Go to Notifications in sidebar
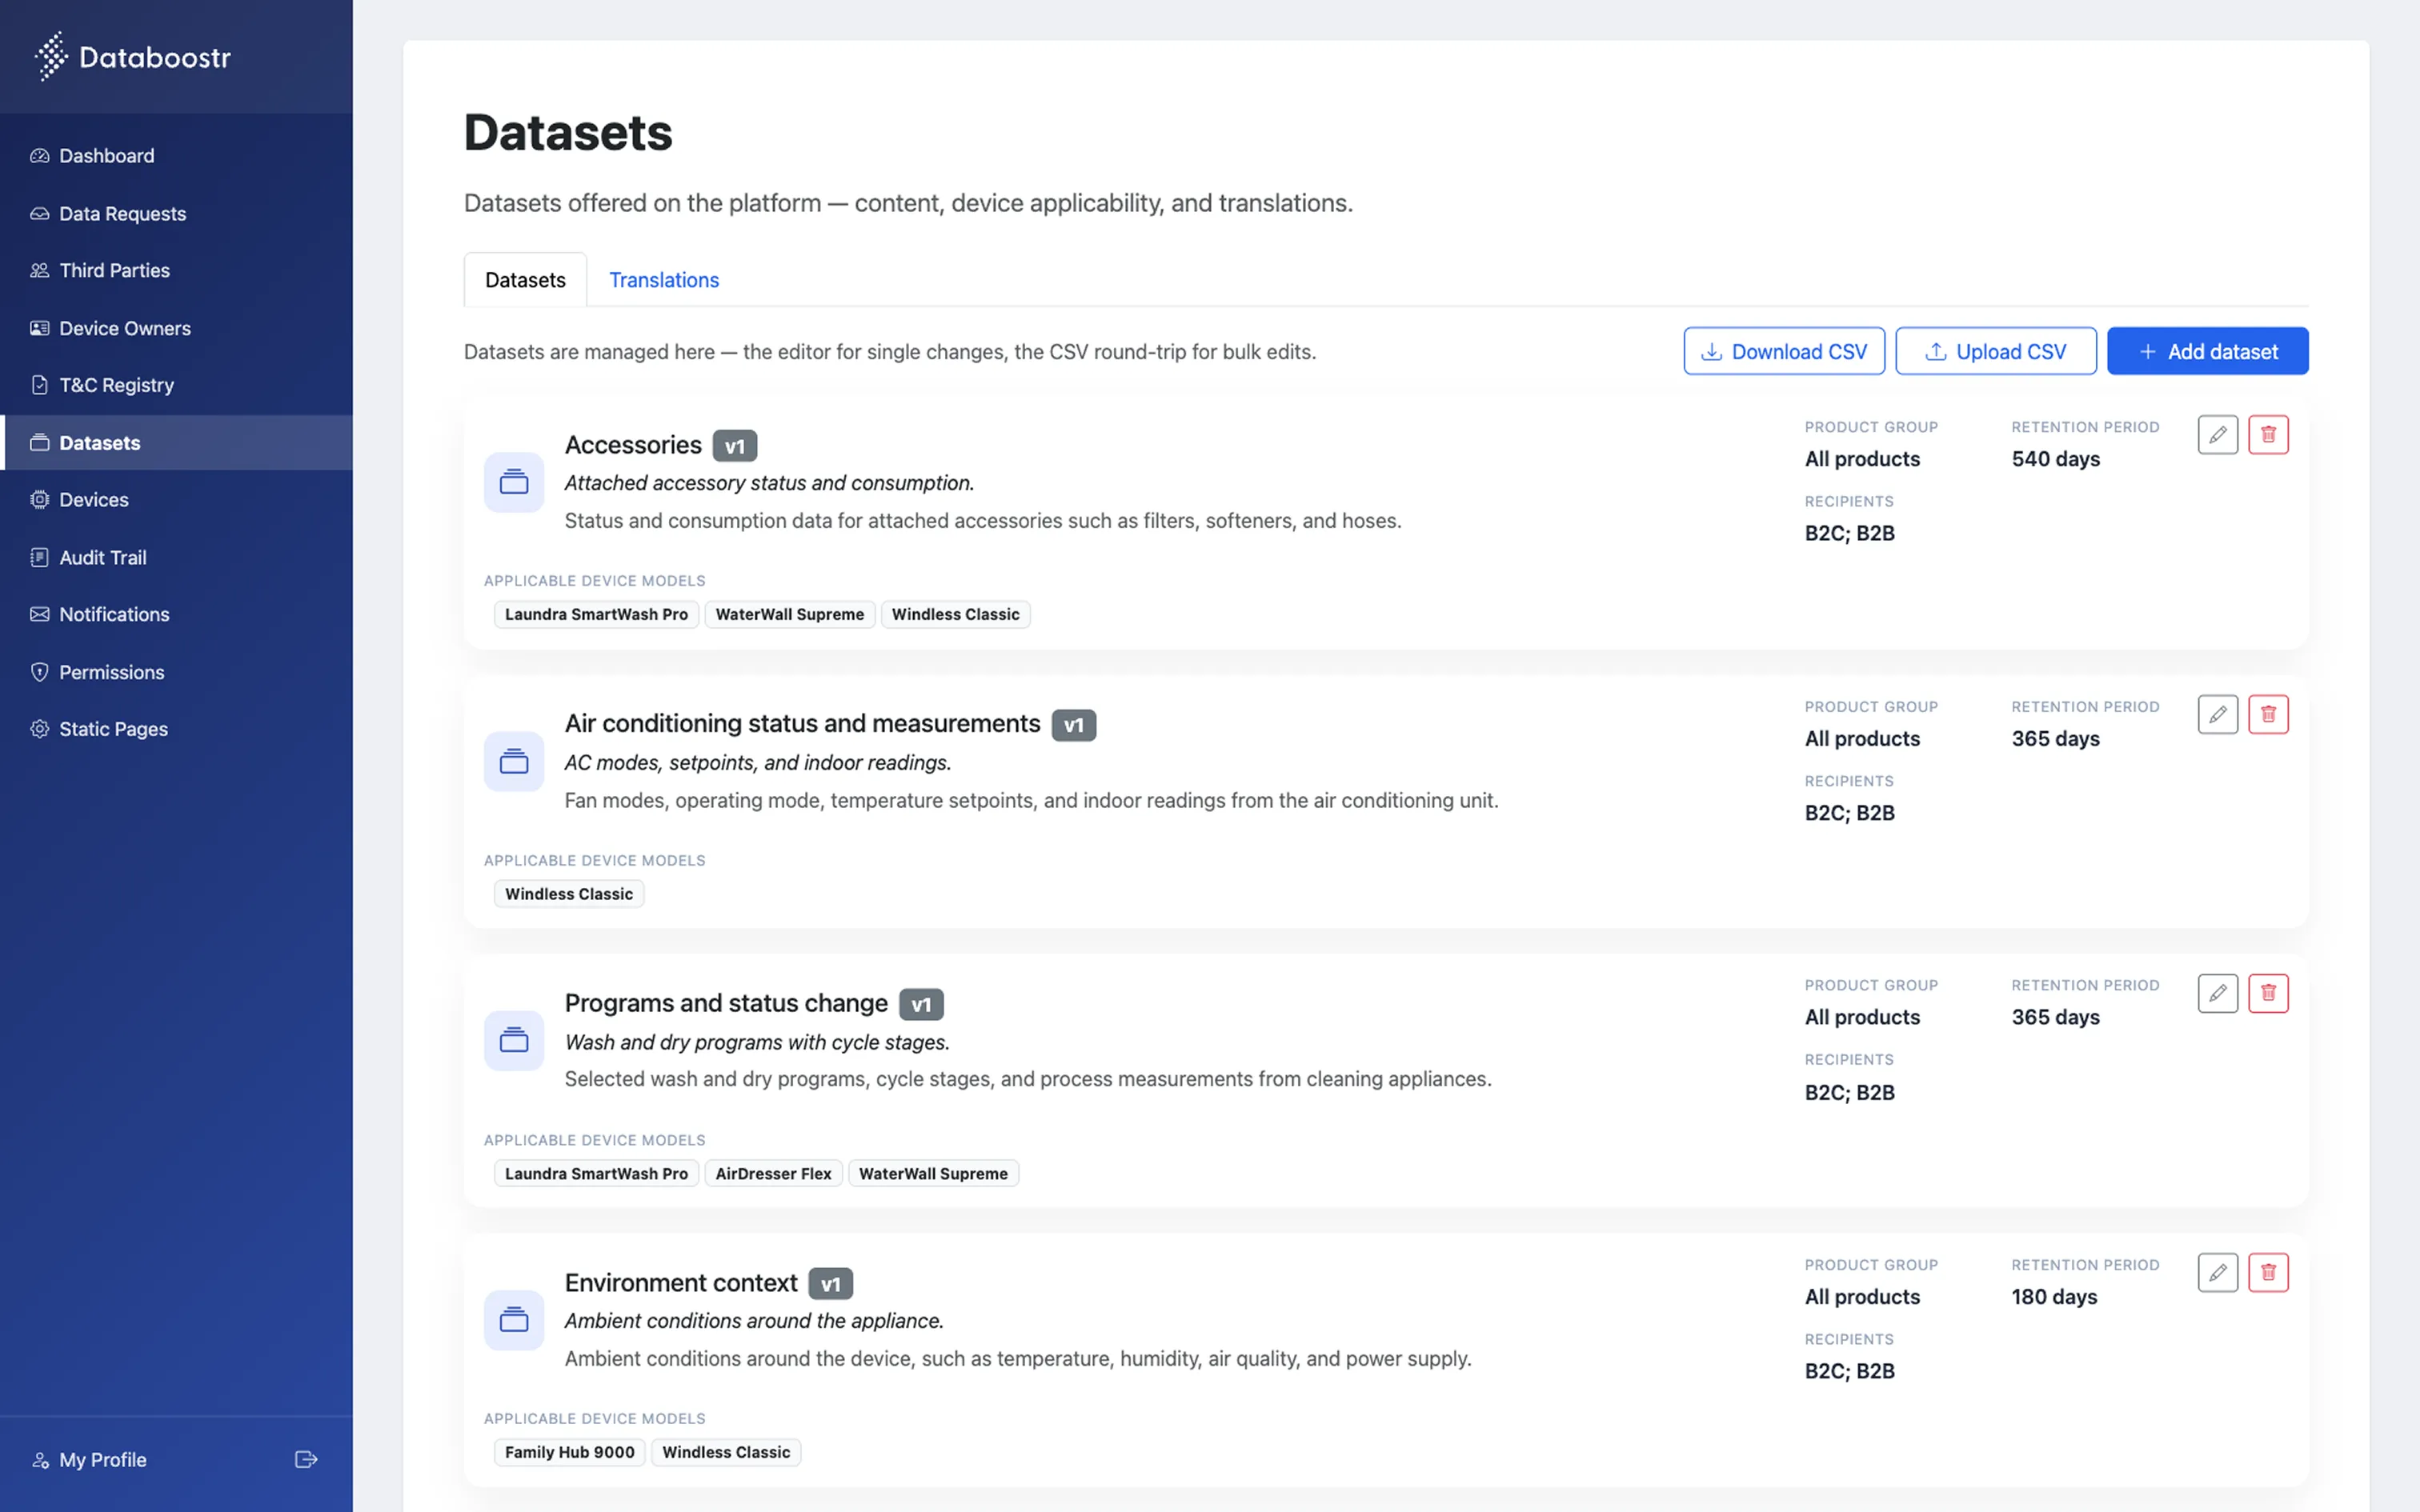 [176, 614]
